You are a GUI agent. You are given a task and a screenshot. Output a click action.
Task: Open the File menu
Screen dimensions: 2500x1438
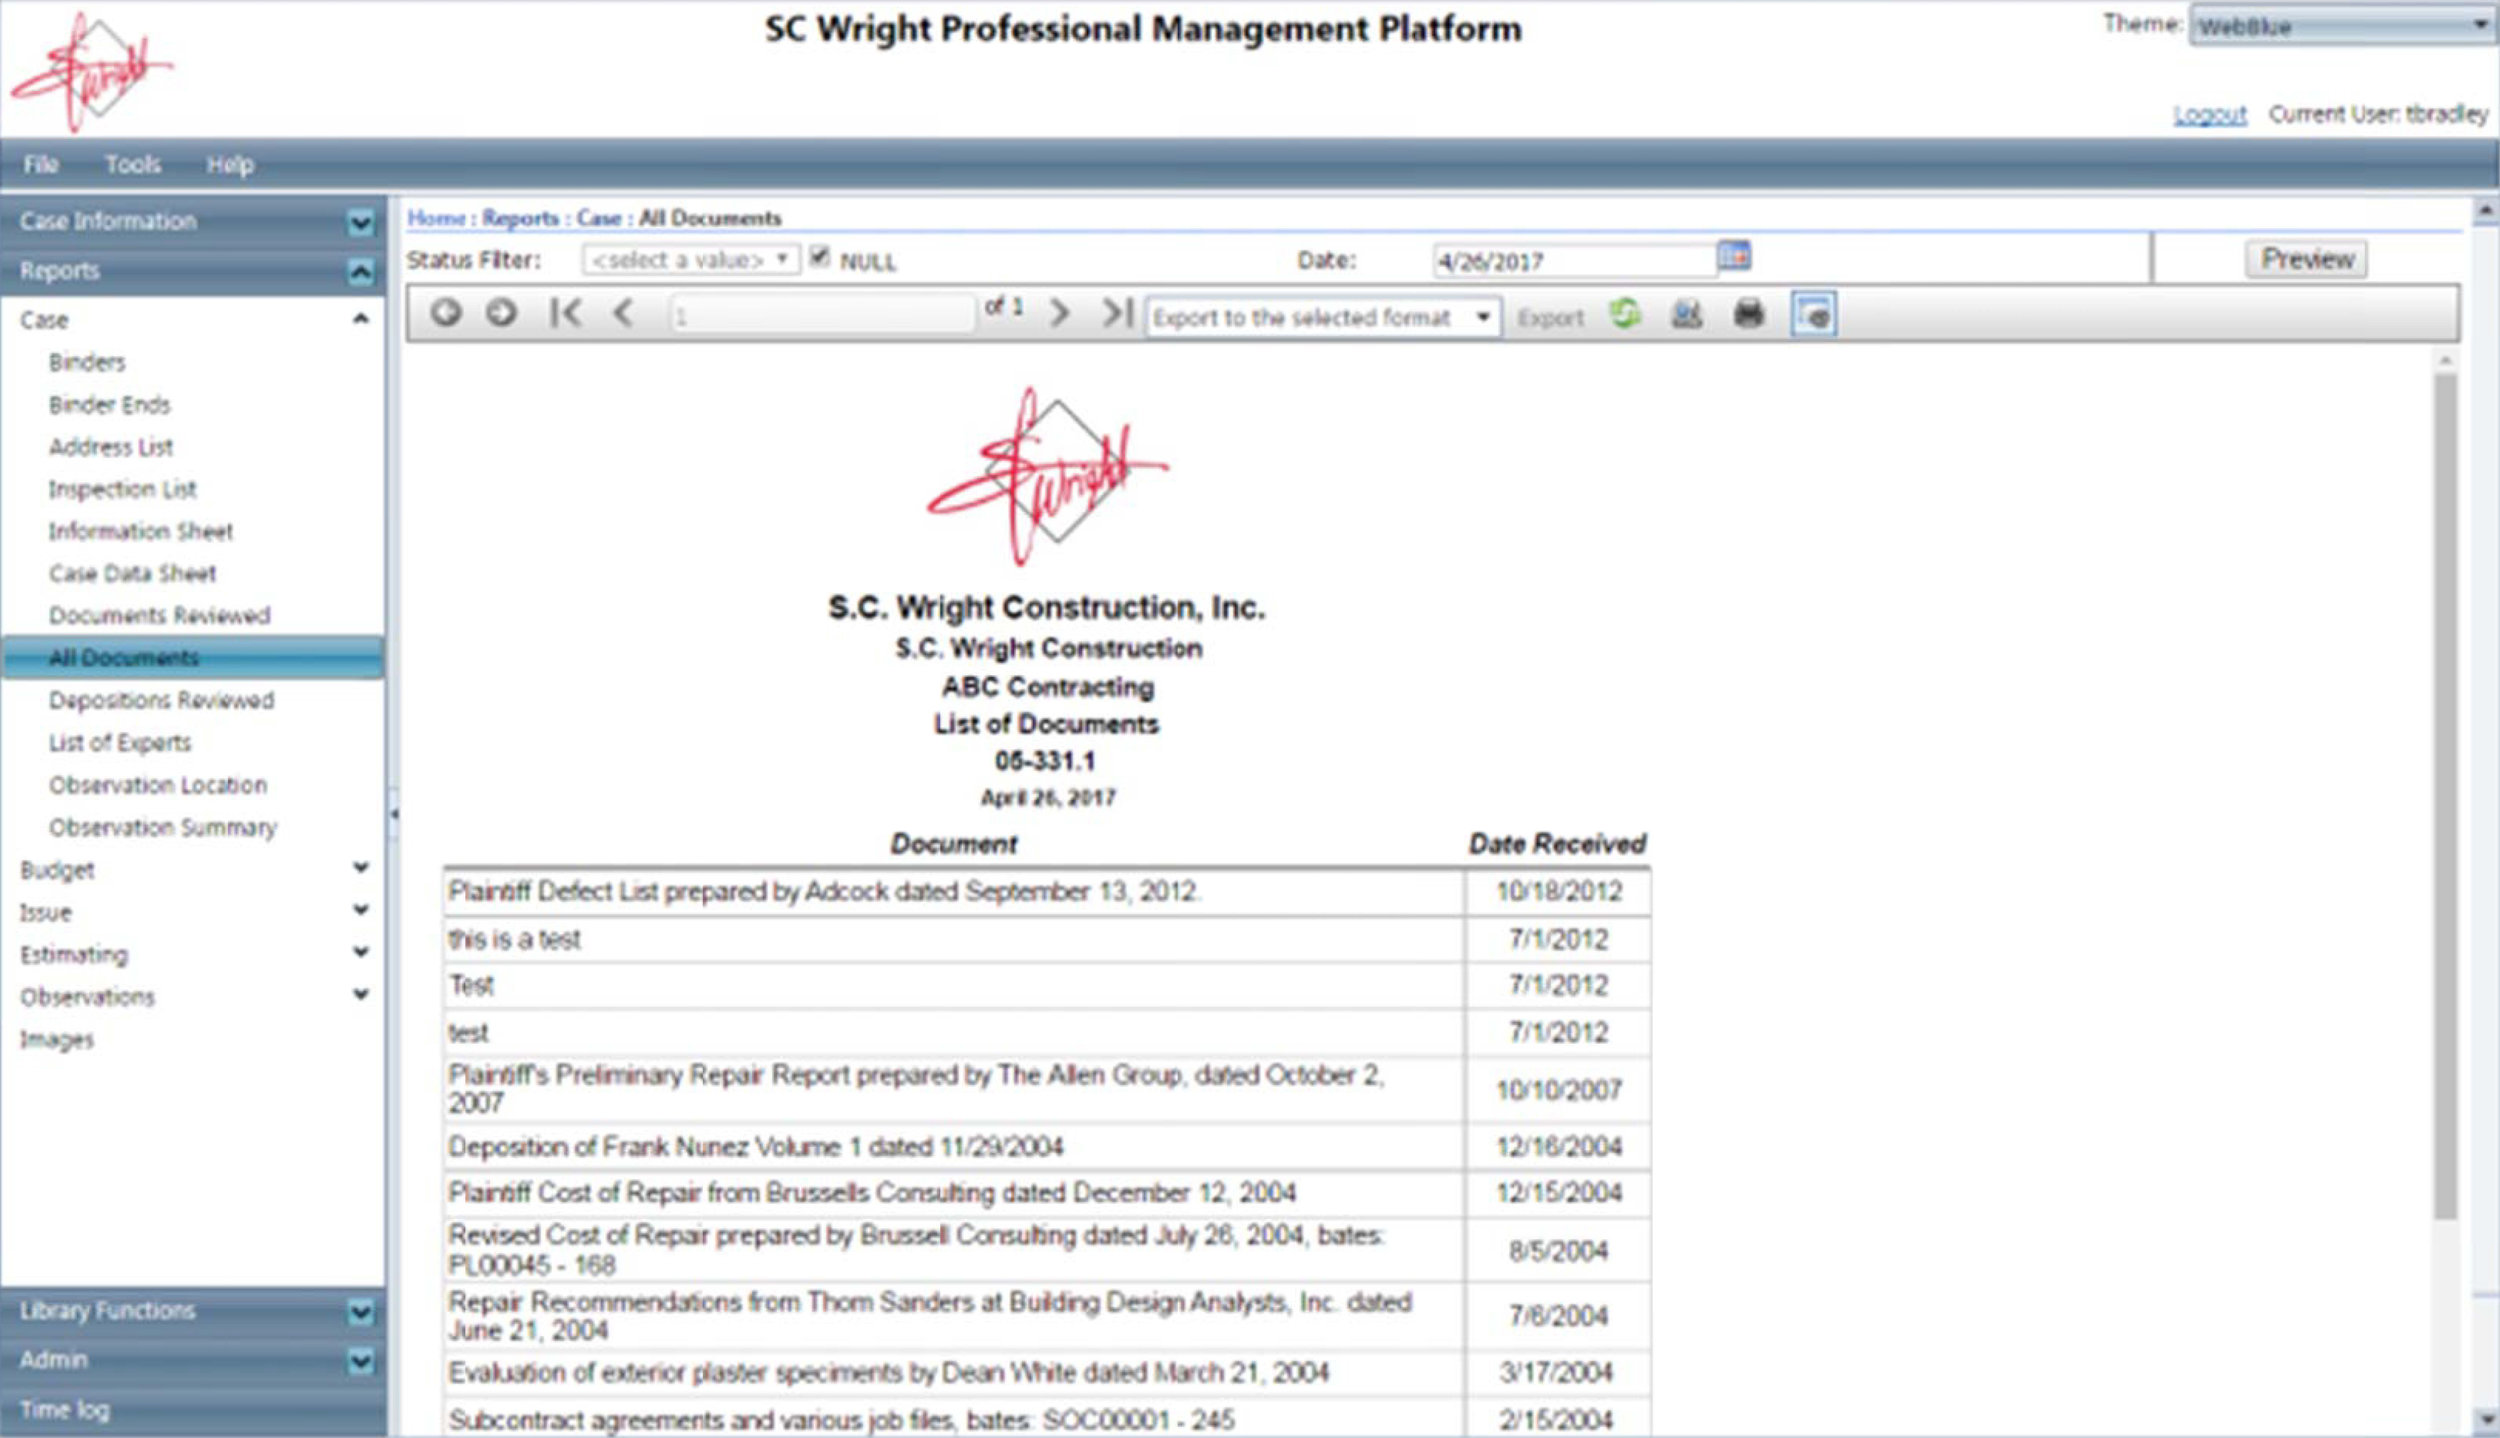coord(41,164)
